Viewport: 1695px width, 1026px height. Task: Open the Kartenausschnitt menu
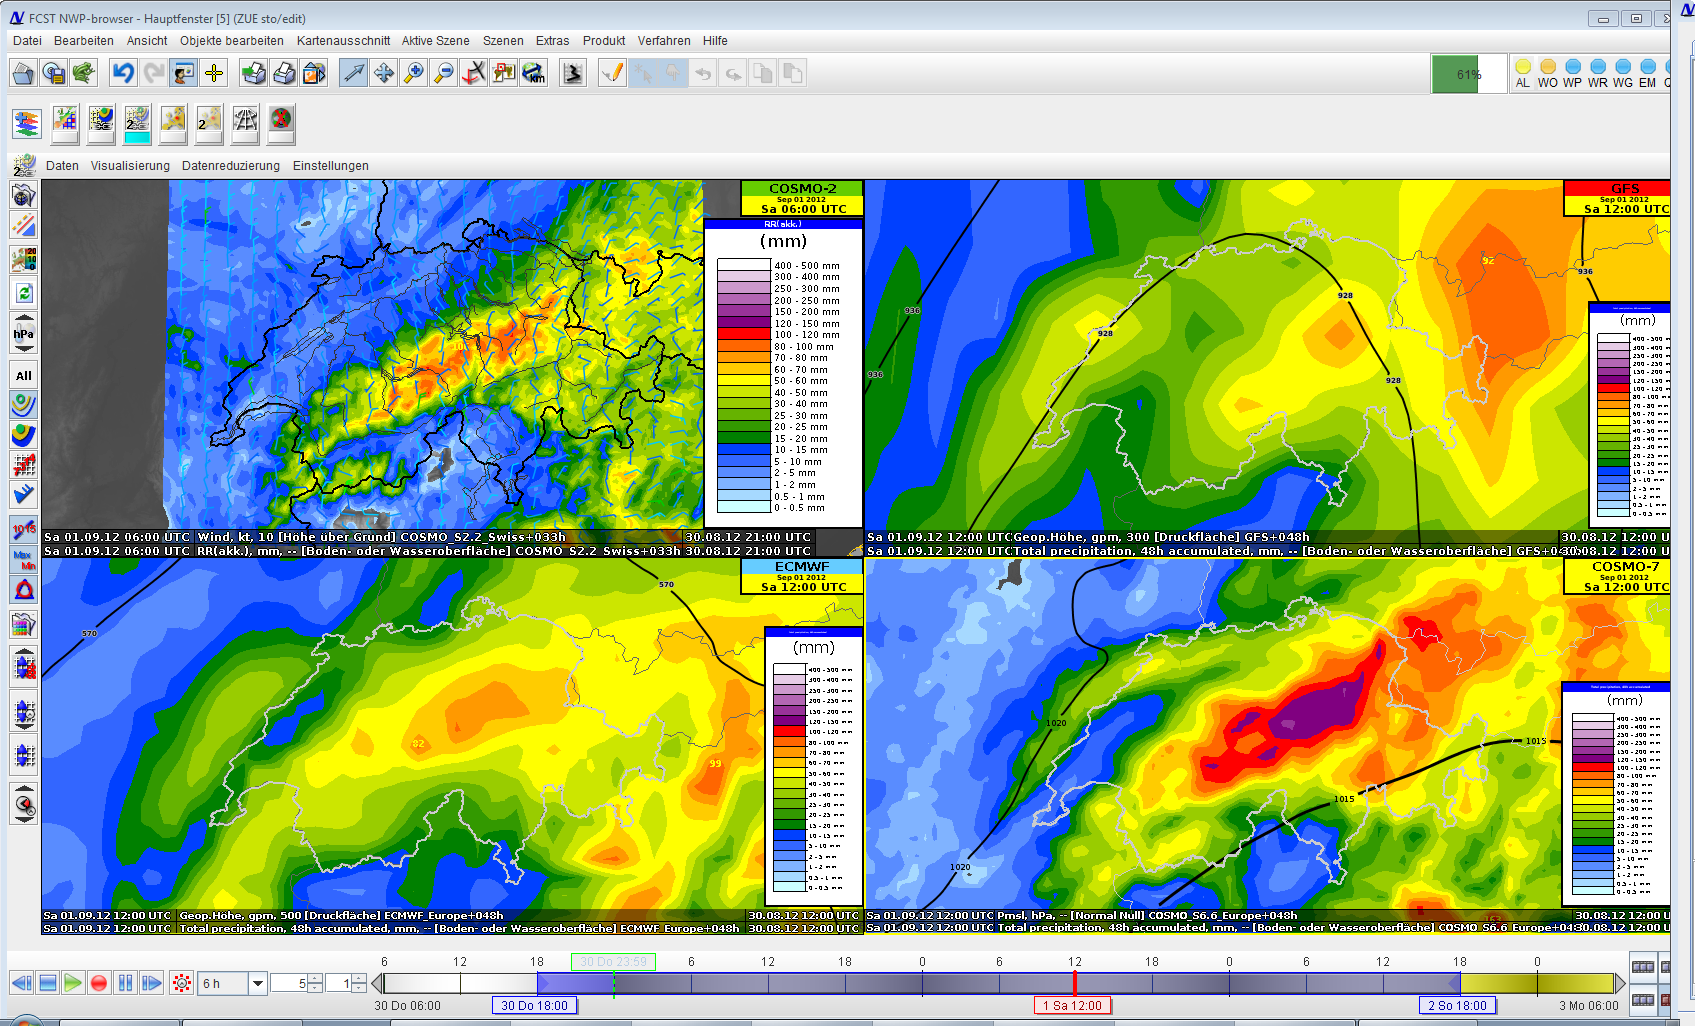[343, 41]
